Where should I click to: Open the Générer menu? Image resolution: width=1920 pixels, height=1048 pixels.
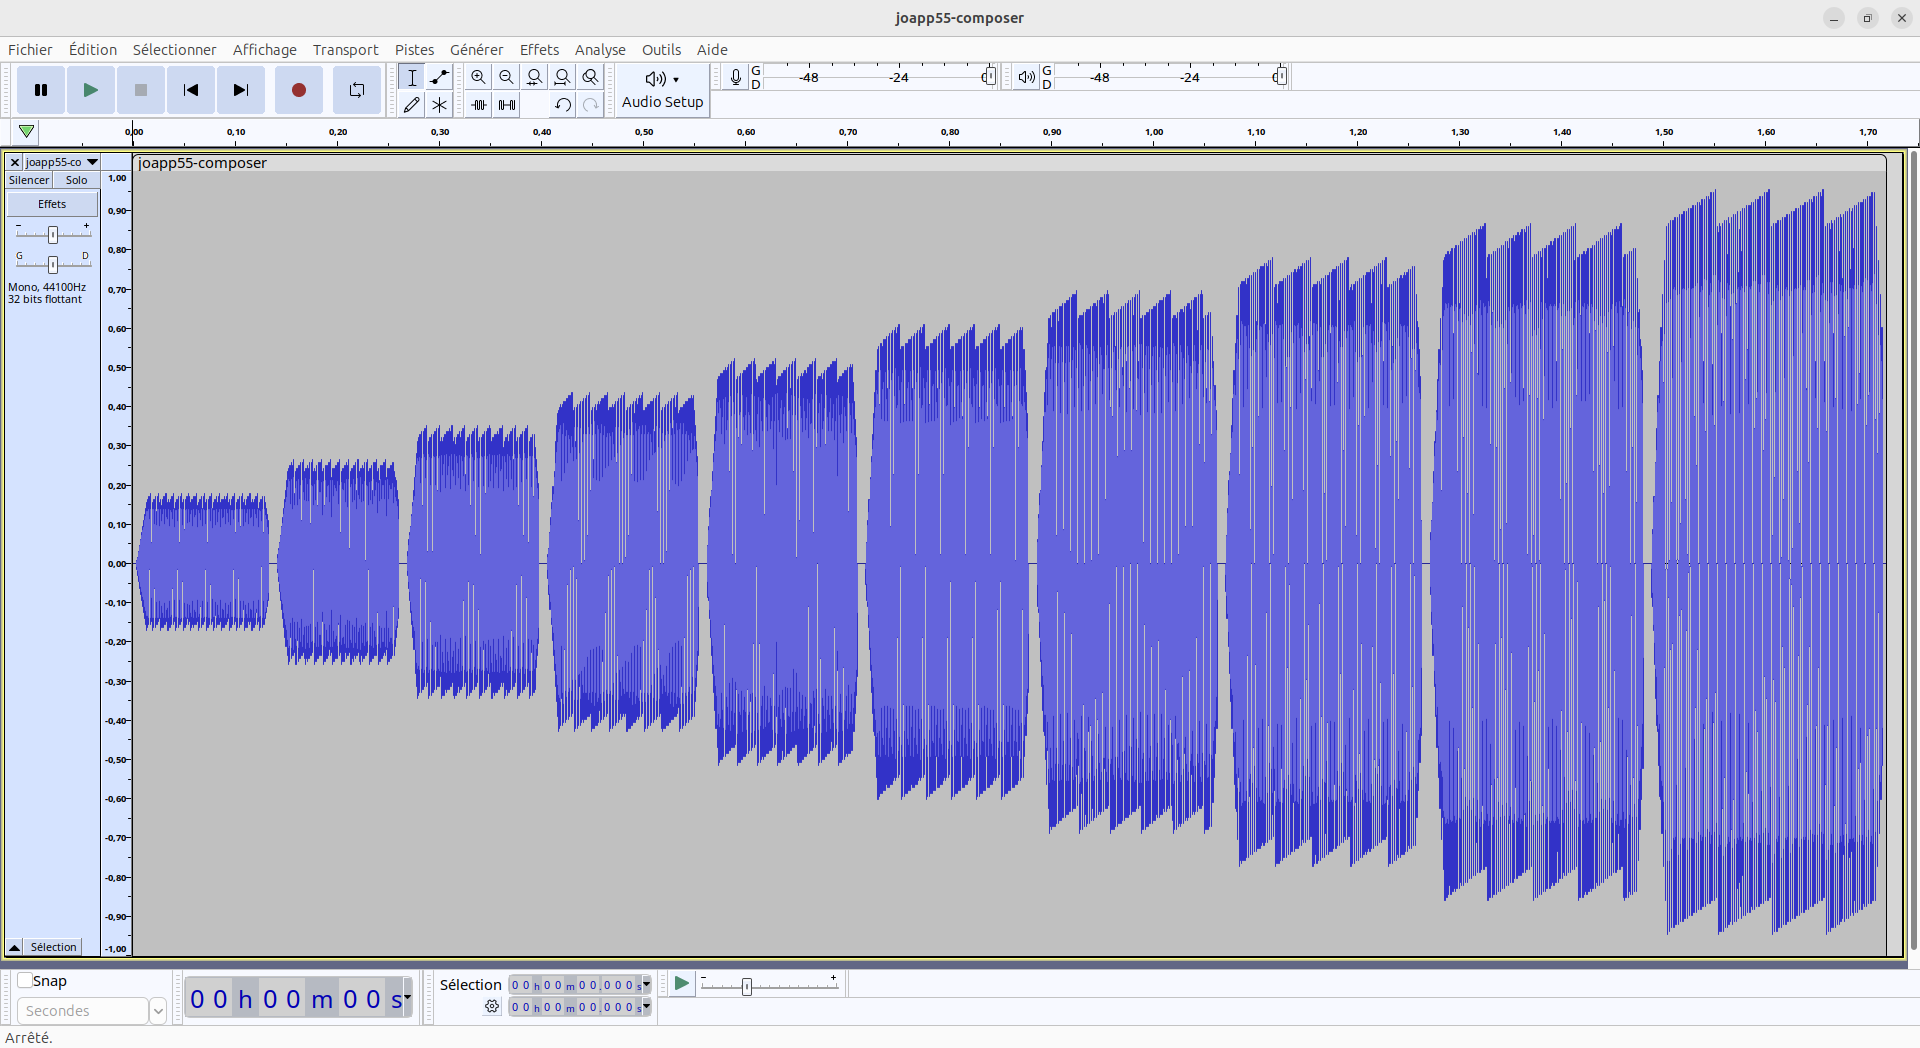pyautogui.click(x=476, y=50)
